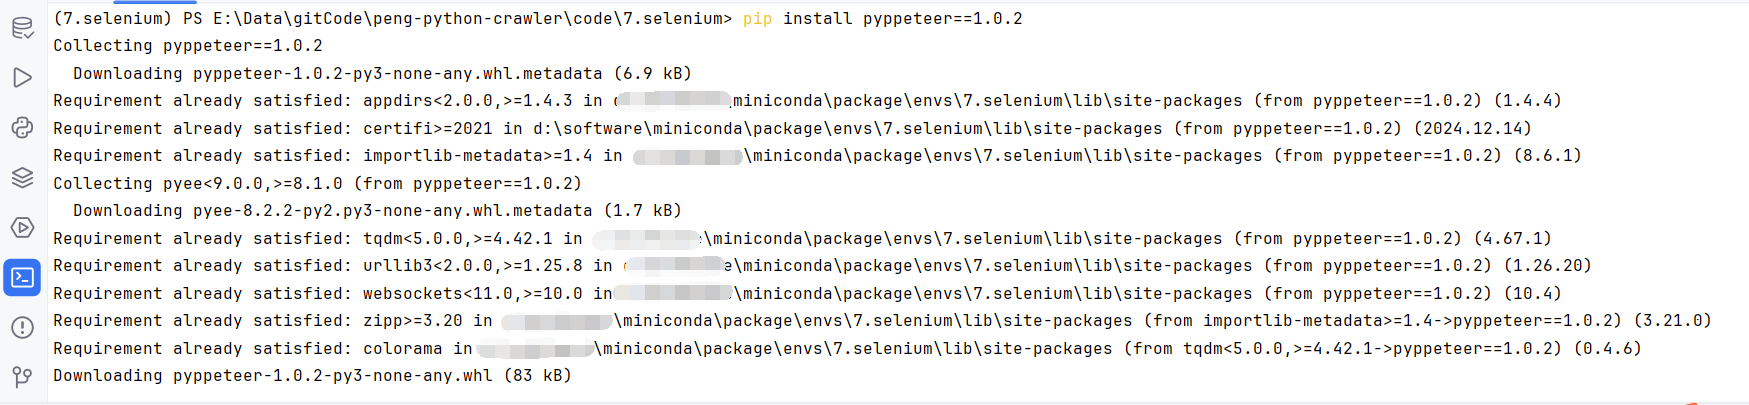The height and width of the screenshot is (405, 1749).
Task: Click the 'Collecting pyppeteer==1.0.2' output line
Action: point(188,46)
